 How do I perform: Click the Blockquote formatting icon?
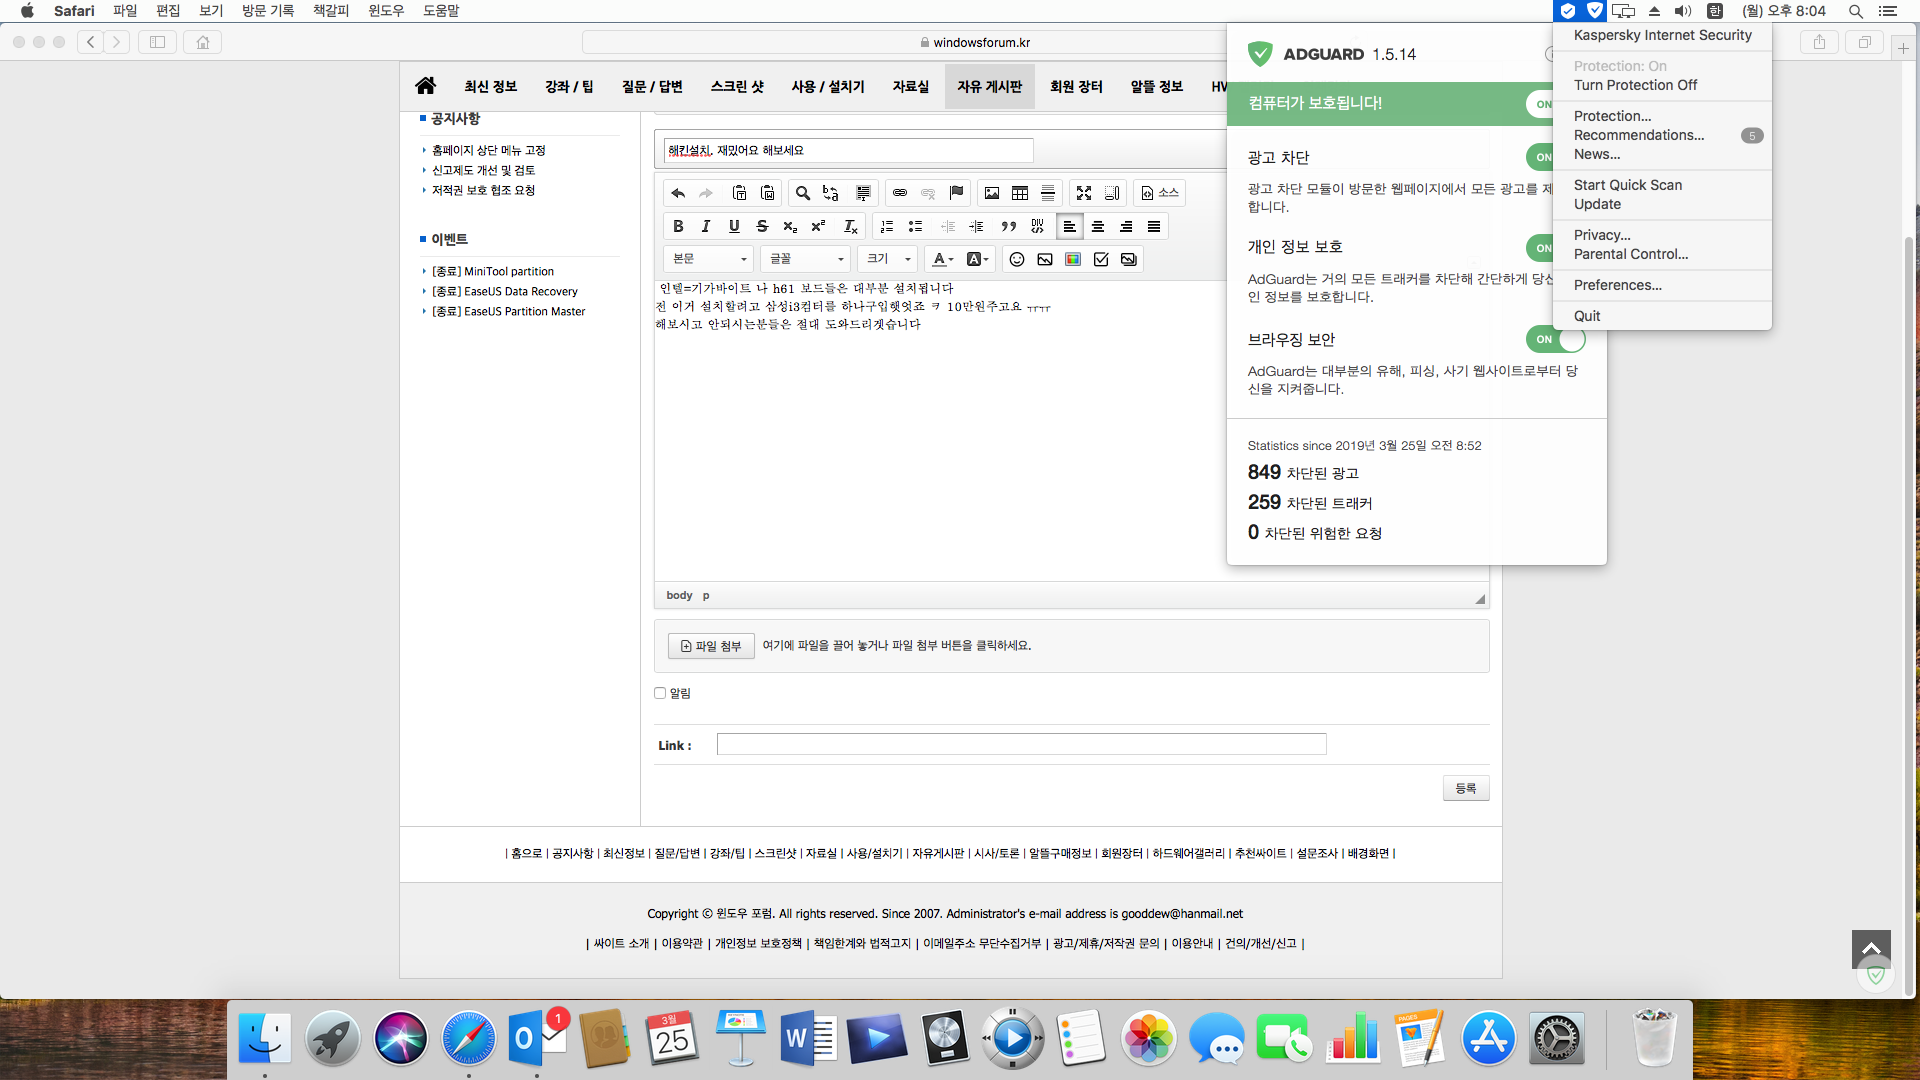[1007, 227]
